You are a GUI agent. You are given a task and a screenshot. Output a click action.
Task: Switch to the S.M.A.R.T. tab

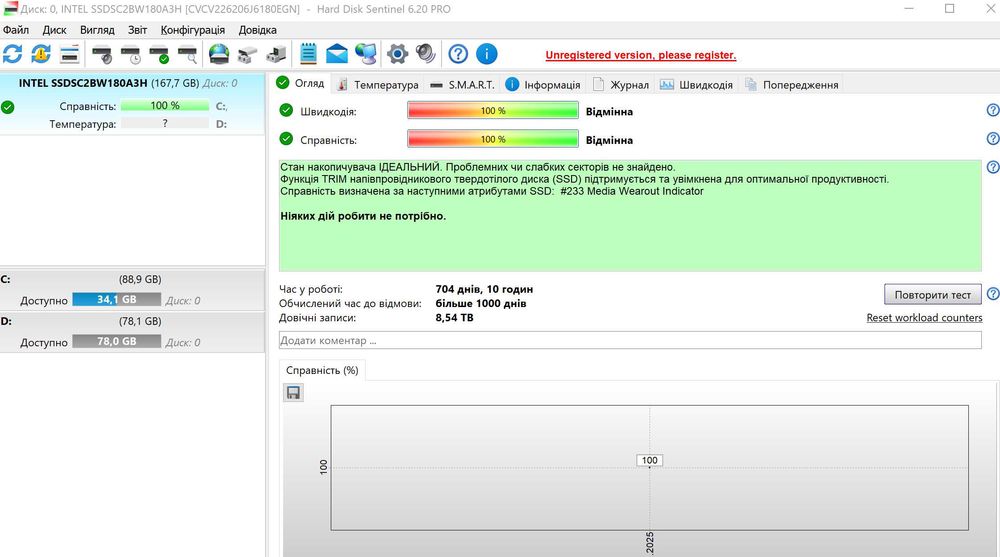pos(462,85)
